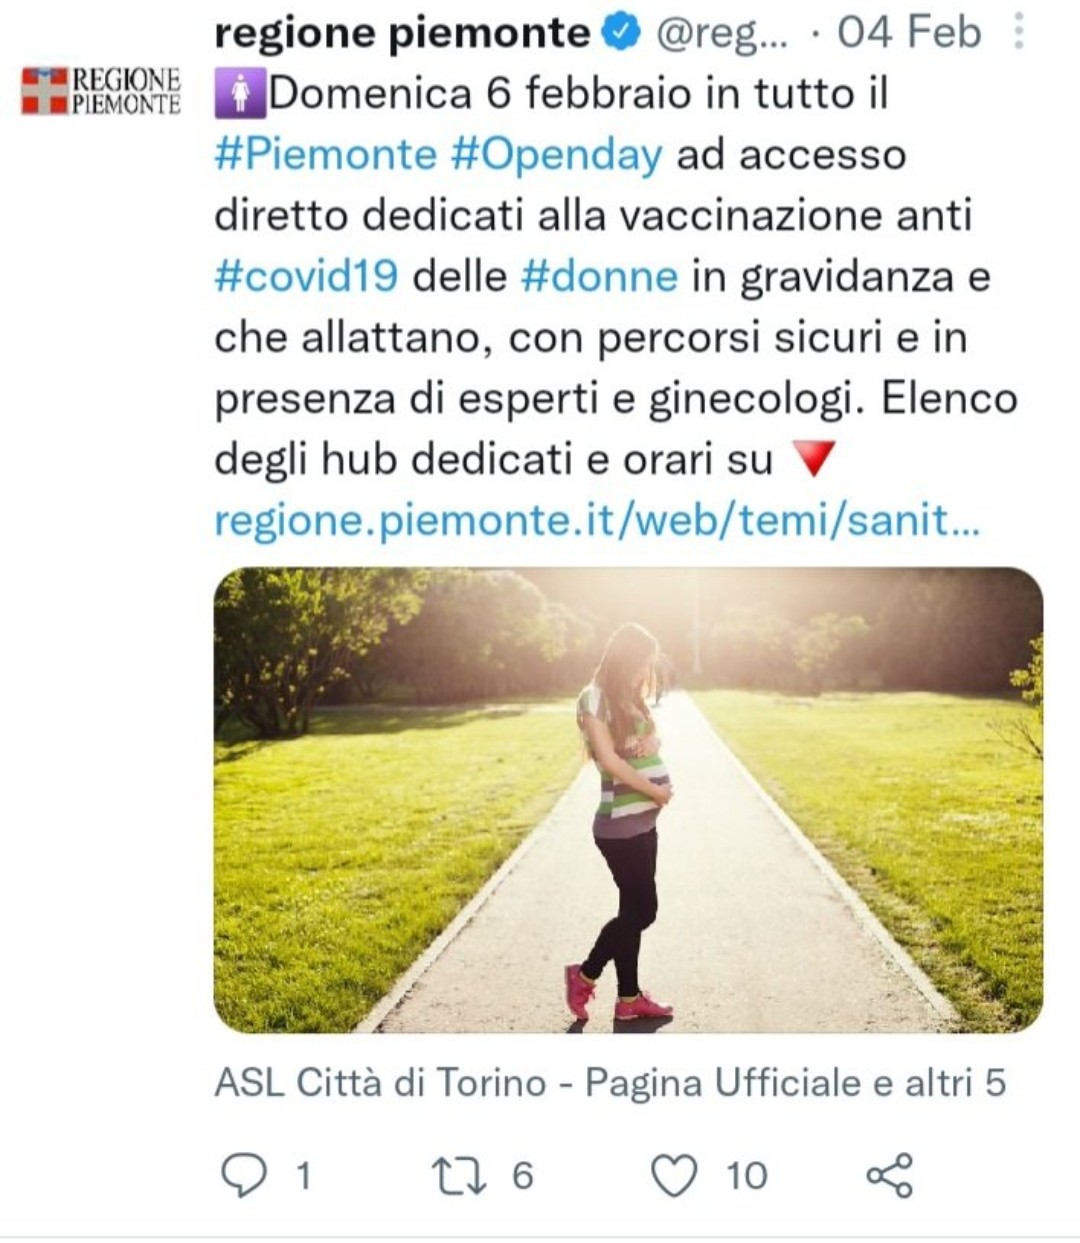
Task: Click the Regione Piemonte profile logo
Action: (101, 91)
